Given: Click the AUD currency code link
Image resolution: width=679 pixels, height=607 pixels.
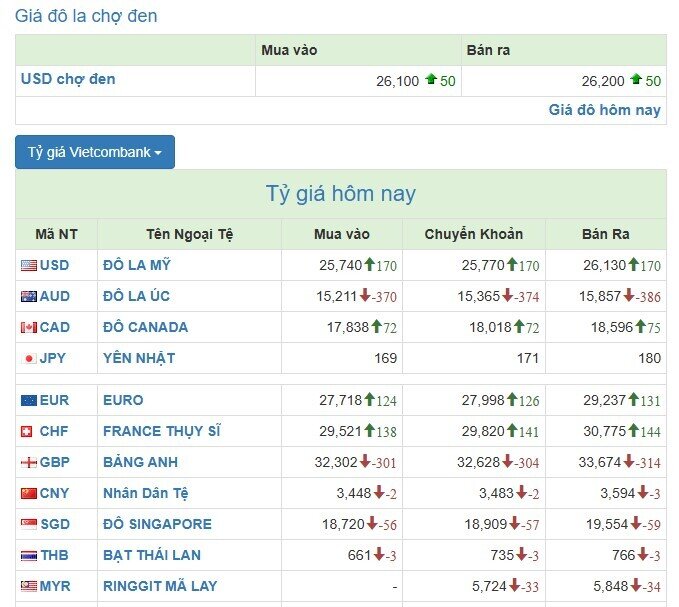Looking at the screenshot, I should [55, 297].
